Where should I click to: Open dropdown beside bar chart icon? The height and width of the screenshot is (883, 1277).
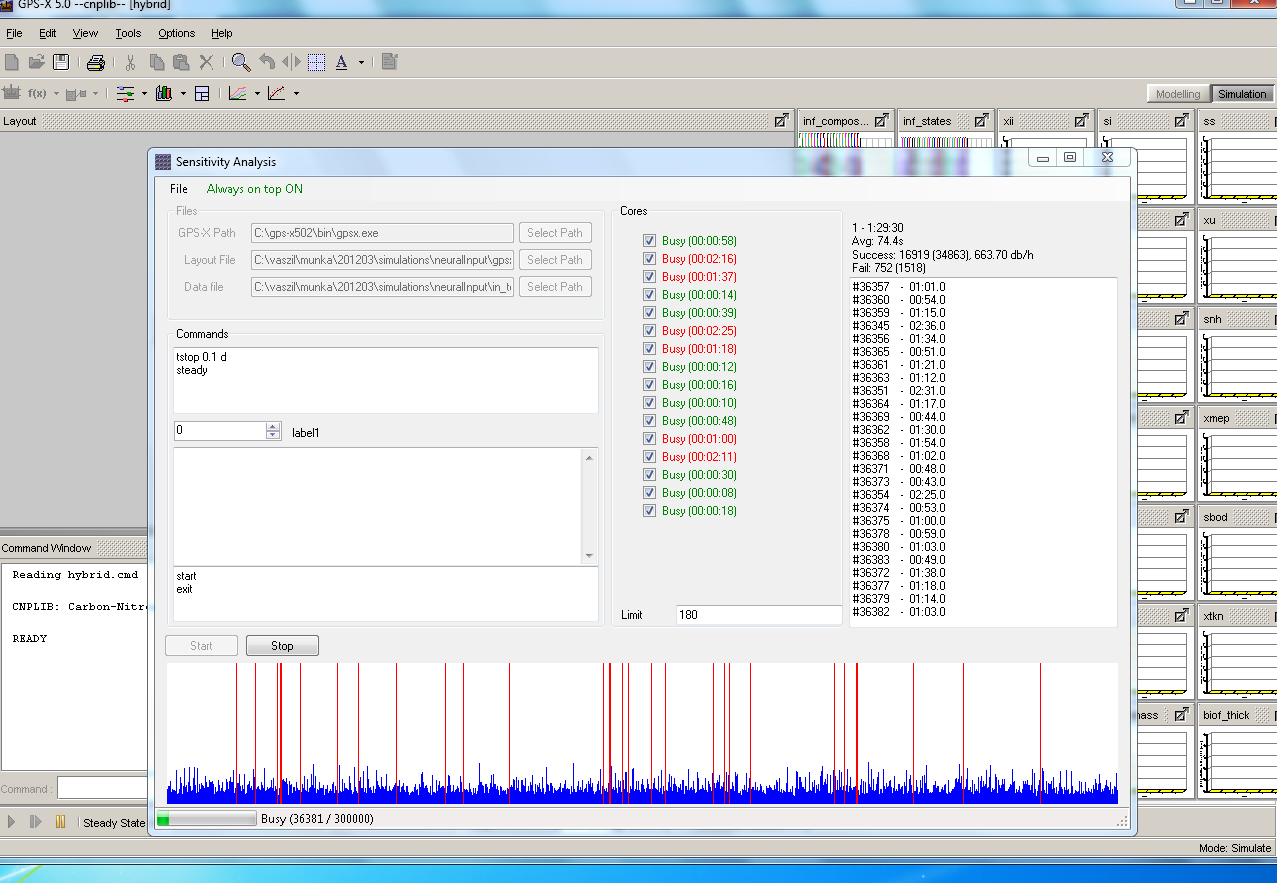(183, 94)
